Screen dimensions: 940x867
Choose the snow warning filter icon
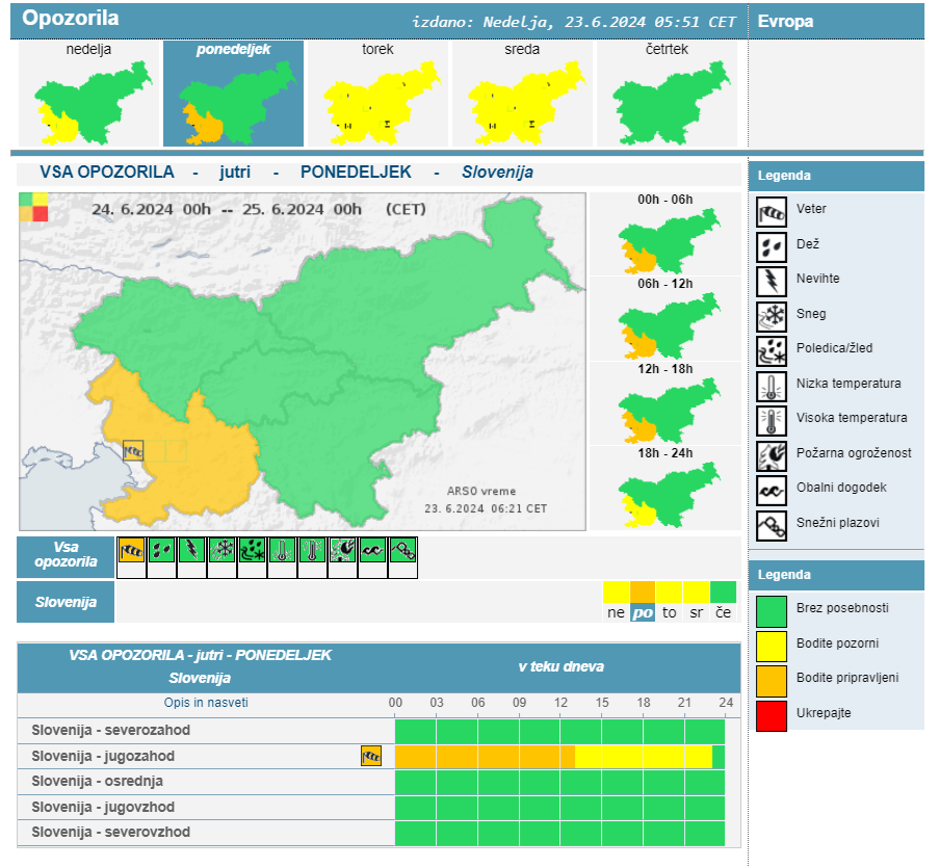(x=222, y=551)
